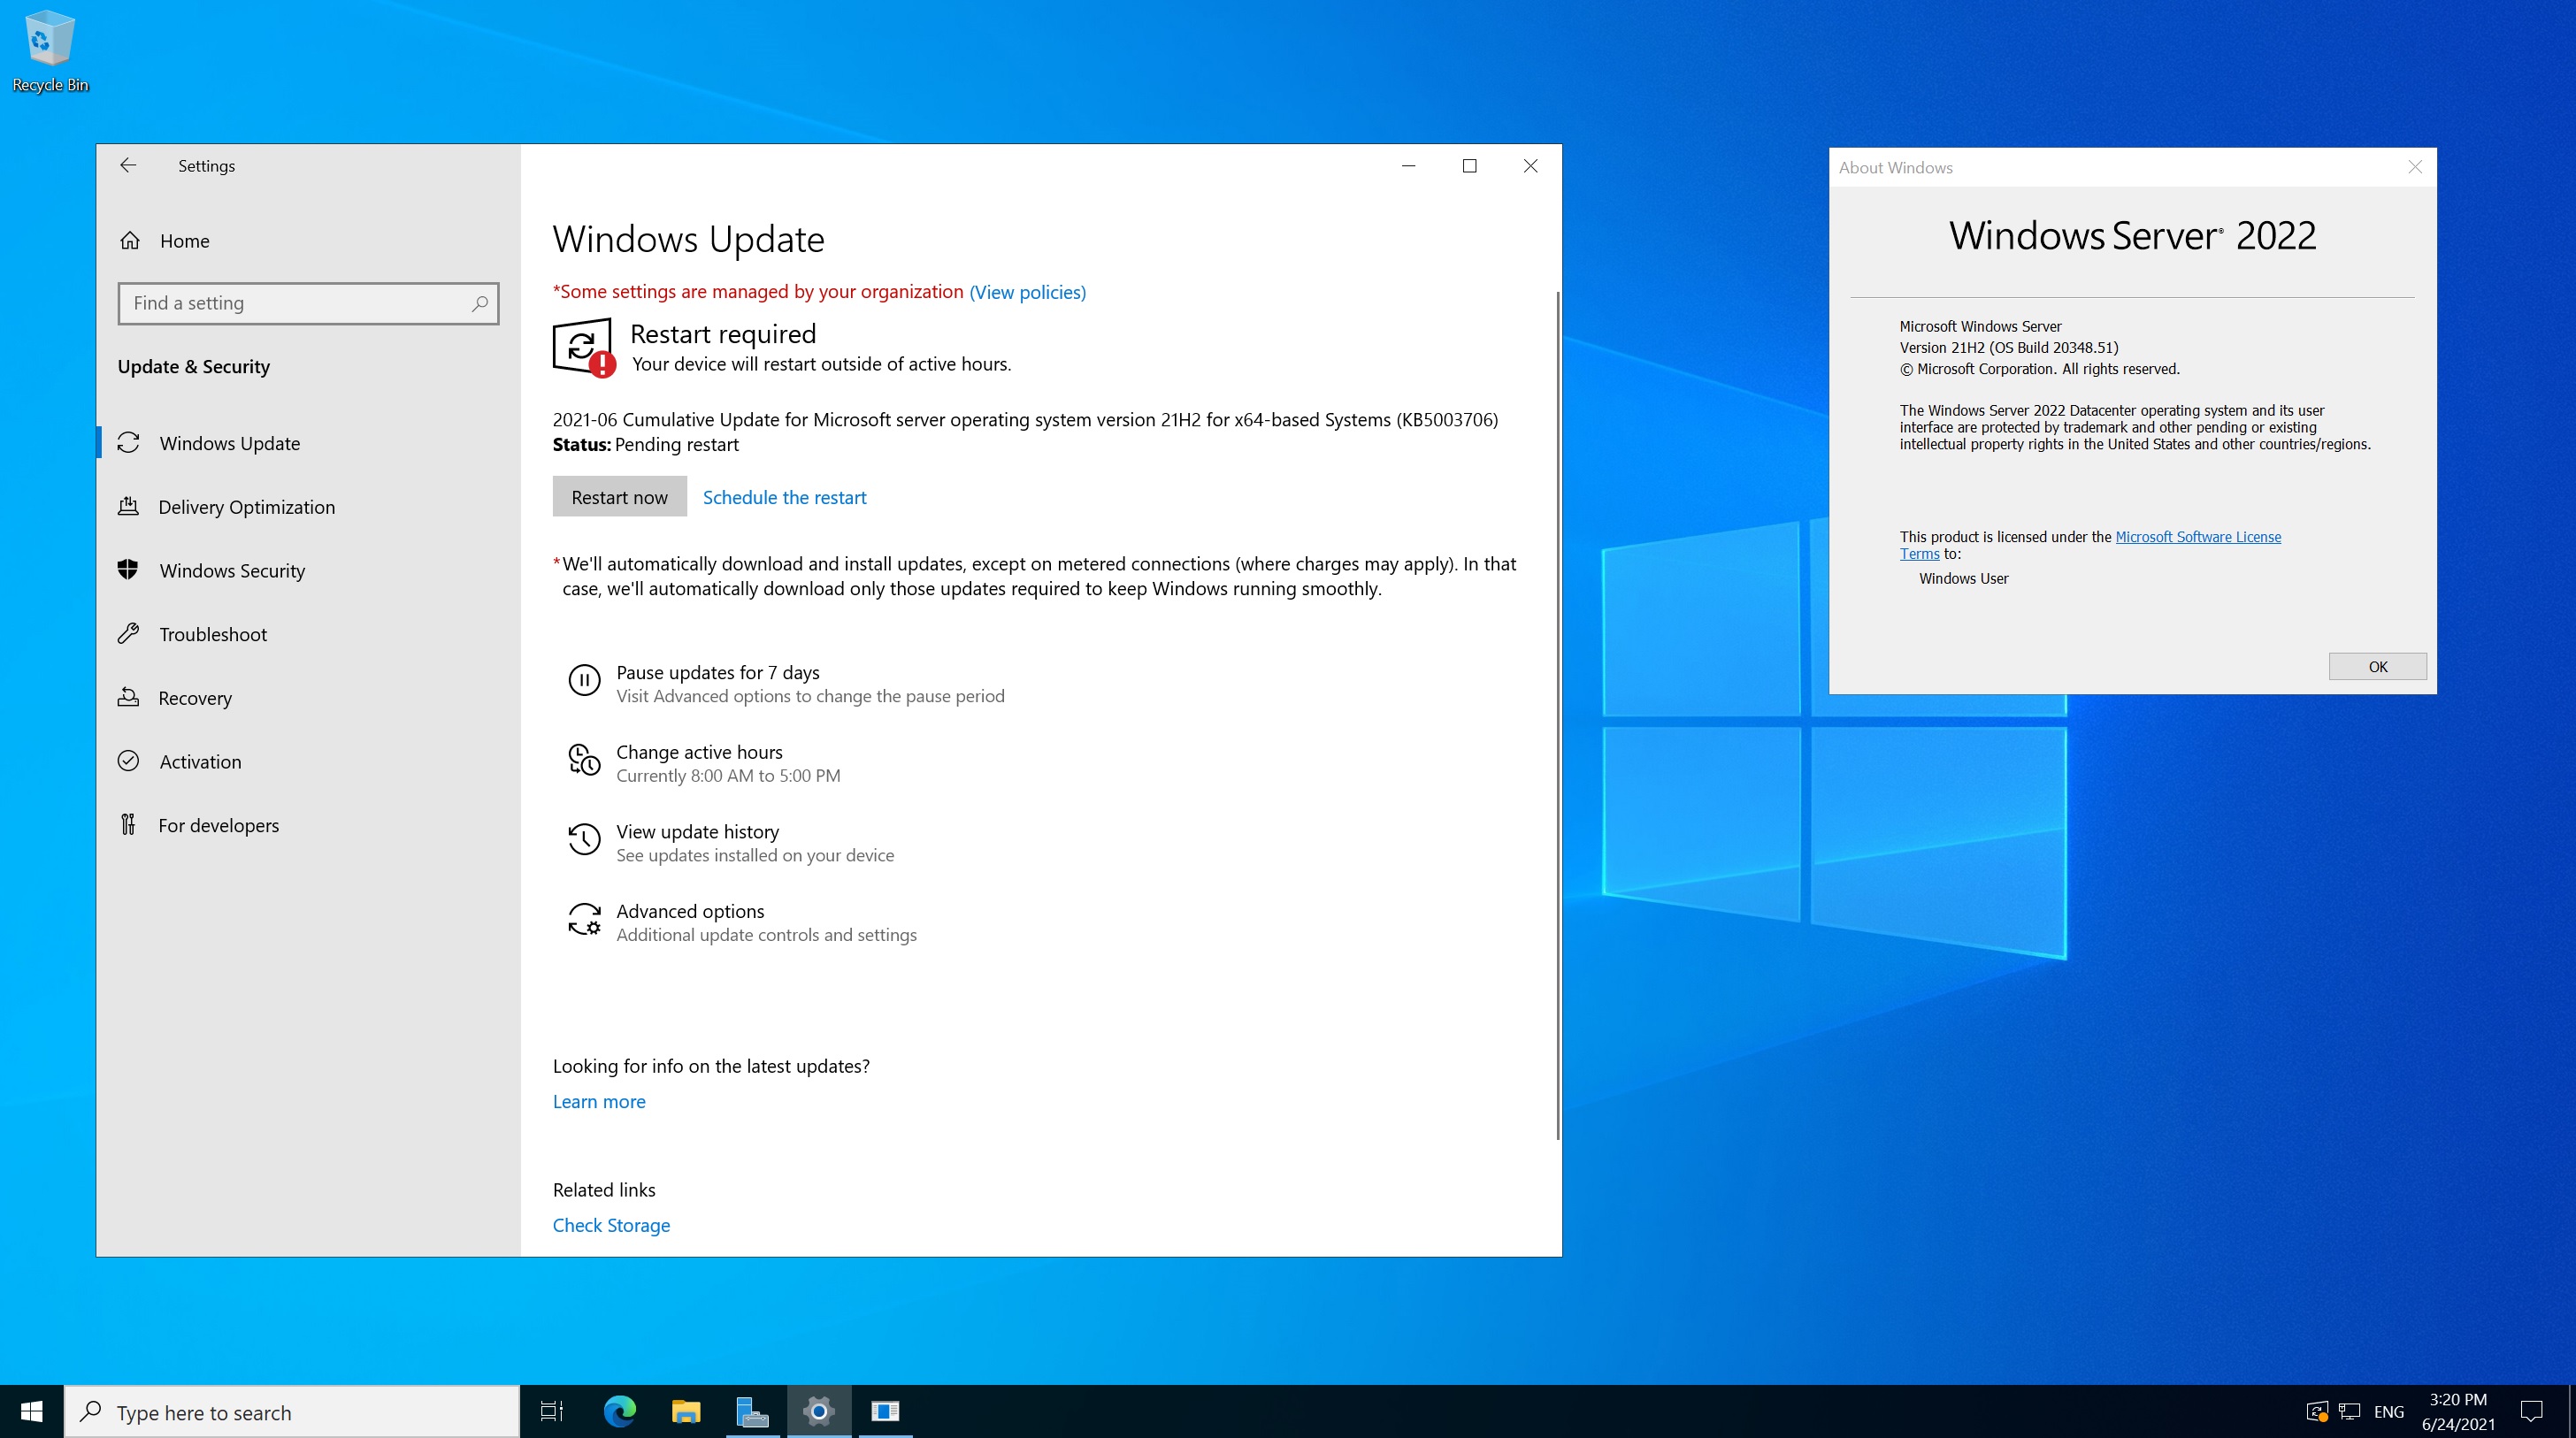2576x1438 pixels.
Task: Open View update history
Action: pos(755,843)
